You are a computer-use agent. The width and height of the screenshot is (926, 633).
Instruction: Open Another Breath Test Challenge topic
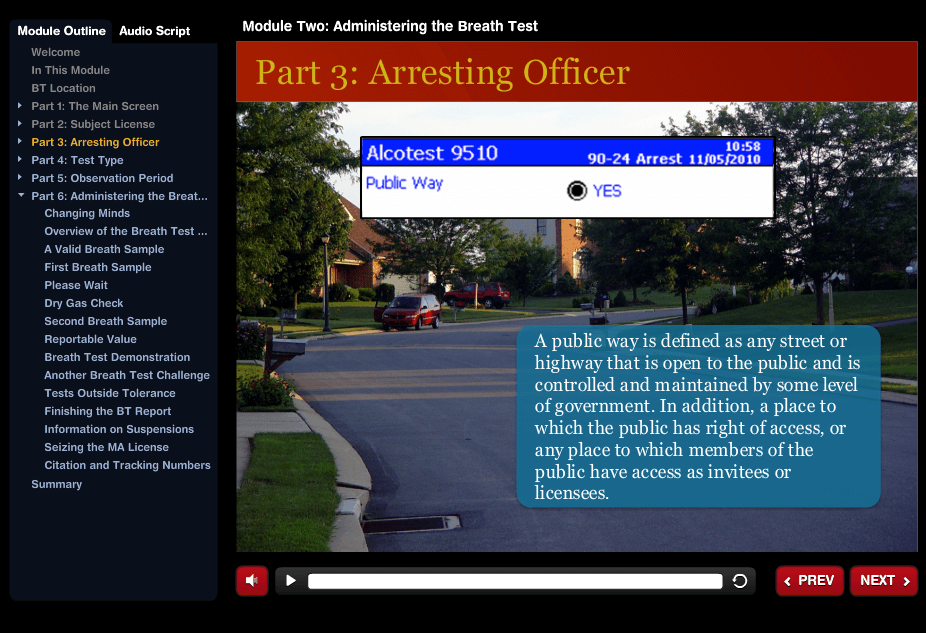point(127,375)
